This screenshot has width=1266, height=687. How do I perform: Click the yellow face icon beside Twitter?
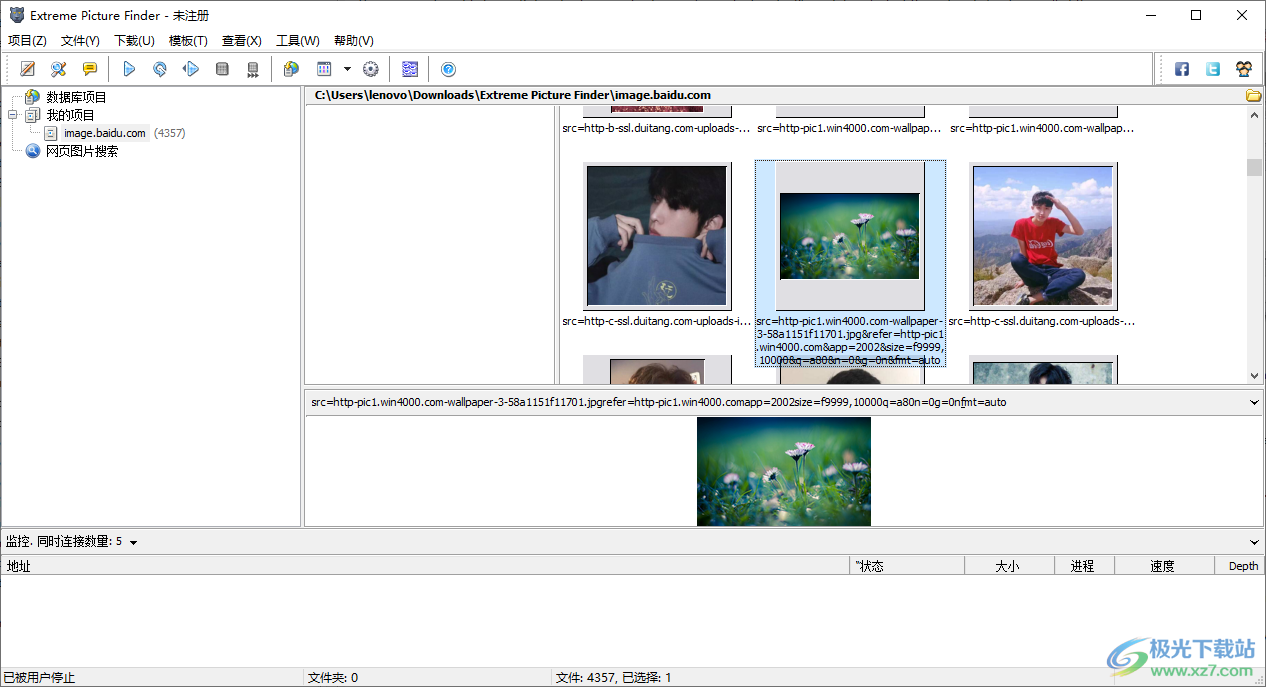click(x=1244, y=69)
